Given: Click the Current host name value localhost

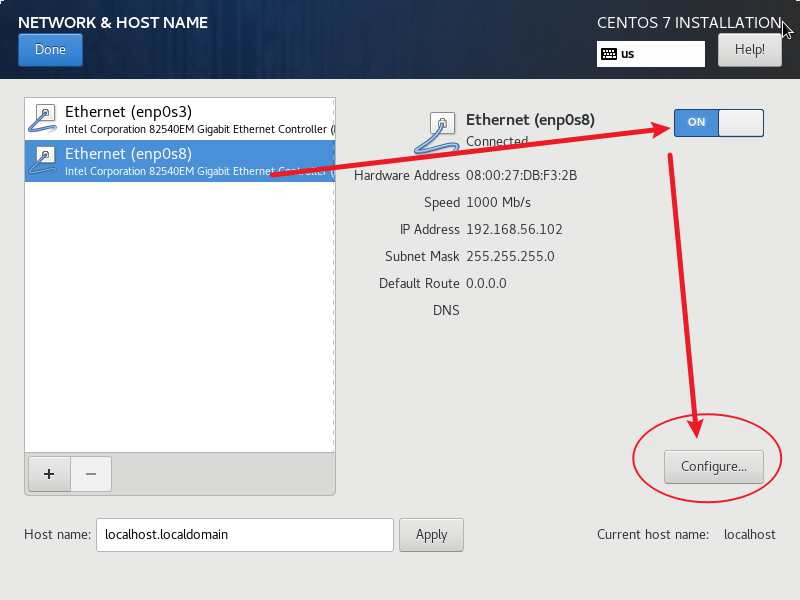Looking at the screenshot, I should [x=749, y=535].
